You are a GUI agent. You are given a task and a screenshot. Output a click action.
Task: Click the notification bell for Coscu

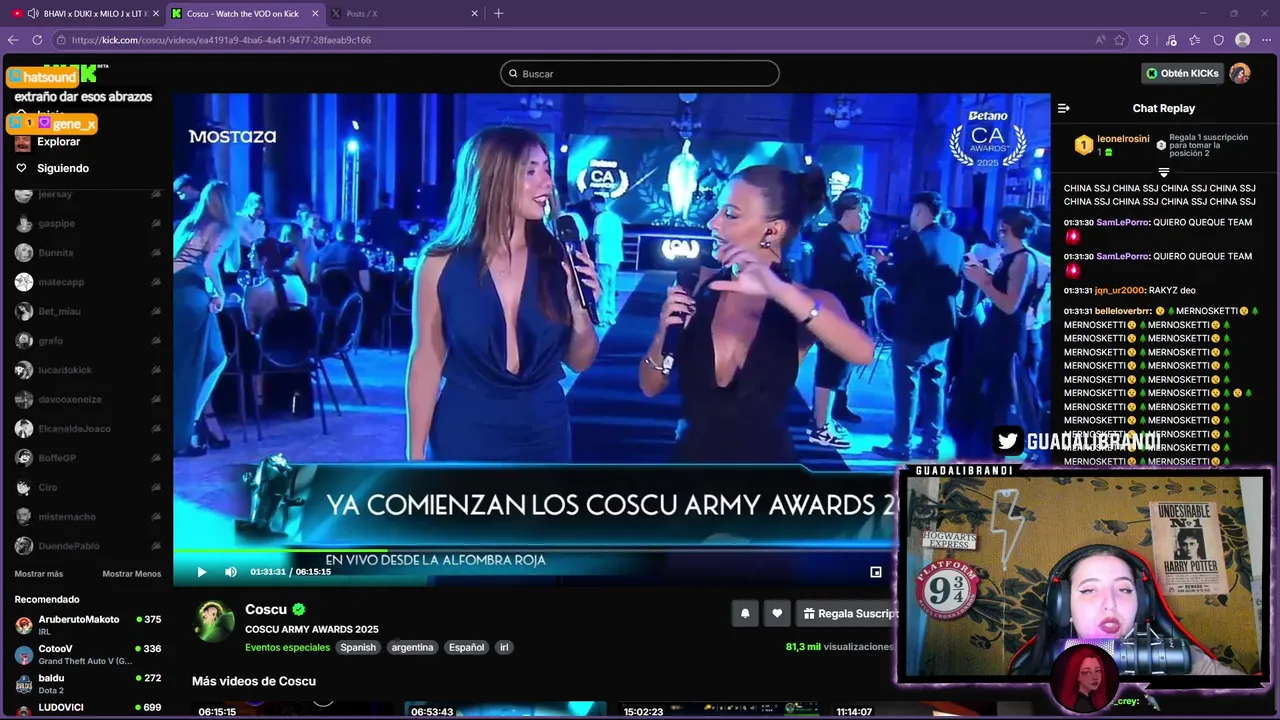pyautogui.click(x=745, y=614)
